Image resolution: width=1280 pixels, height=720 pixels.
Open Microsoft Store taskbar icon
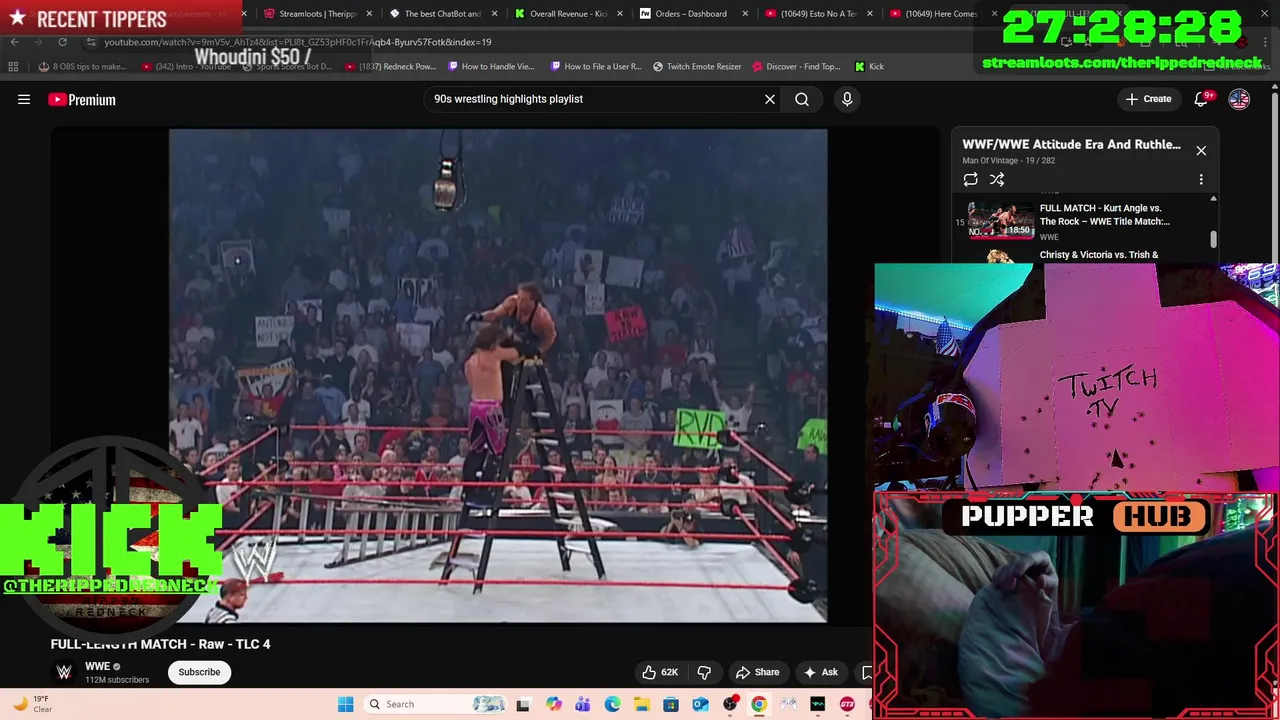pyautogui.click(x=671, y=704)
